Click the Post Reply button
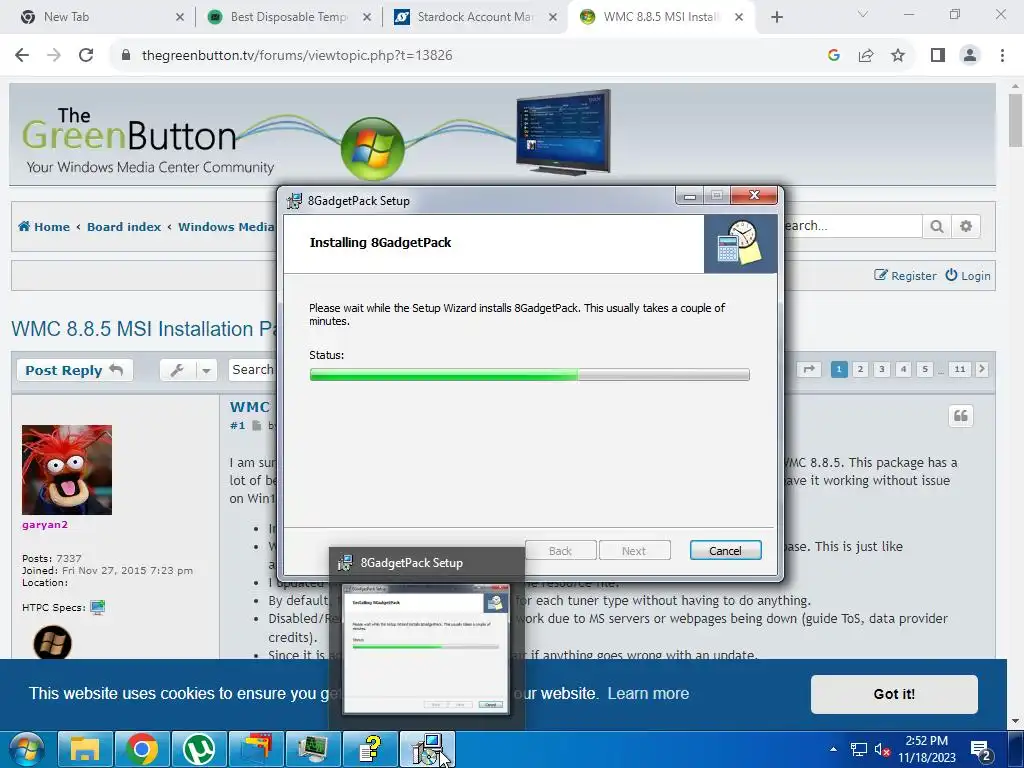 pos(74,370)
